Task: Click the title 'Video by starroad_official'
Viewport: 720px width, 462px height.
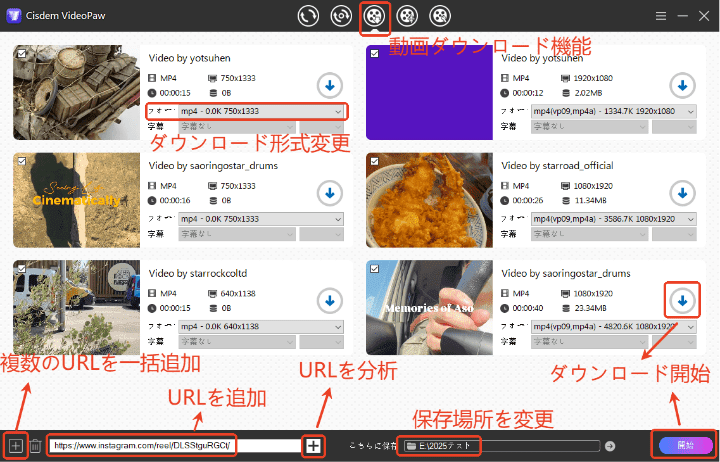Action: point(557,166)
